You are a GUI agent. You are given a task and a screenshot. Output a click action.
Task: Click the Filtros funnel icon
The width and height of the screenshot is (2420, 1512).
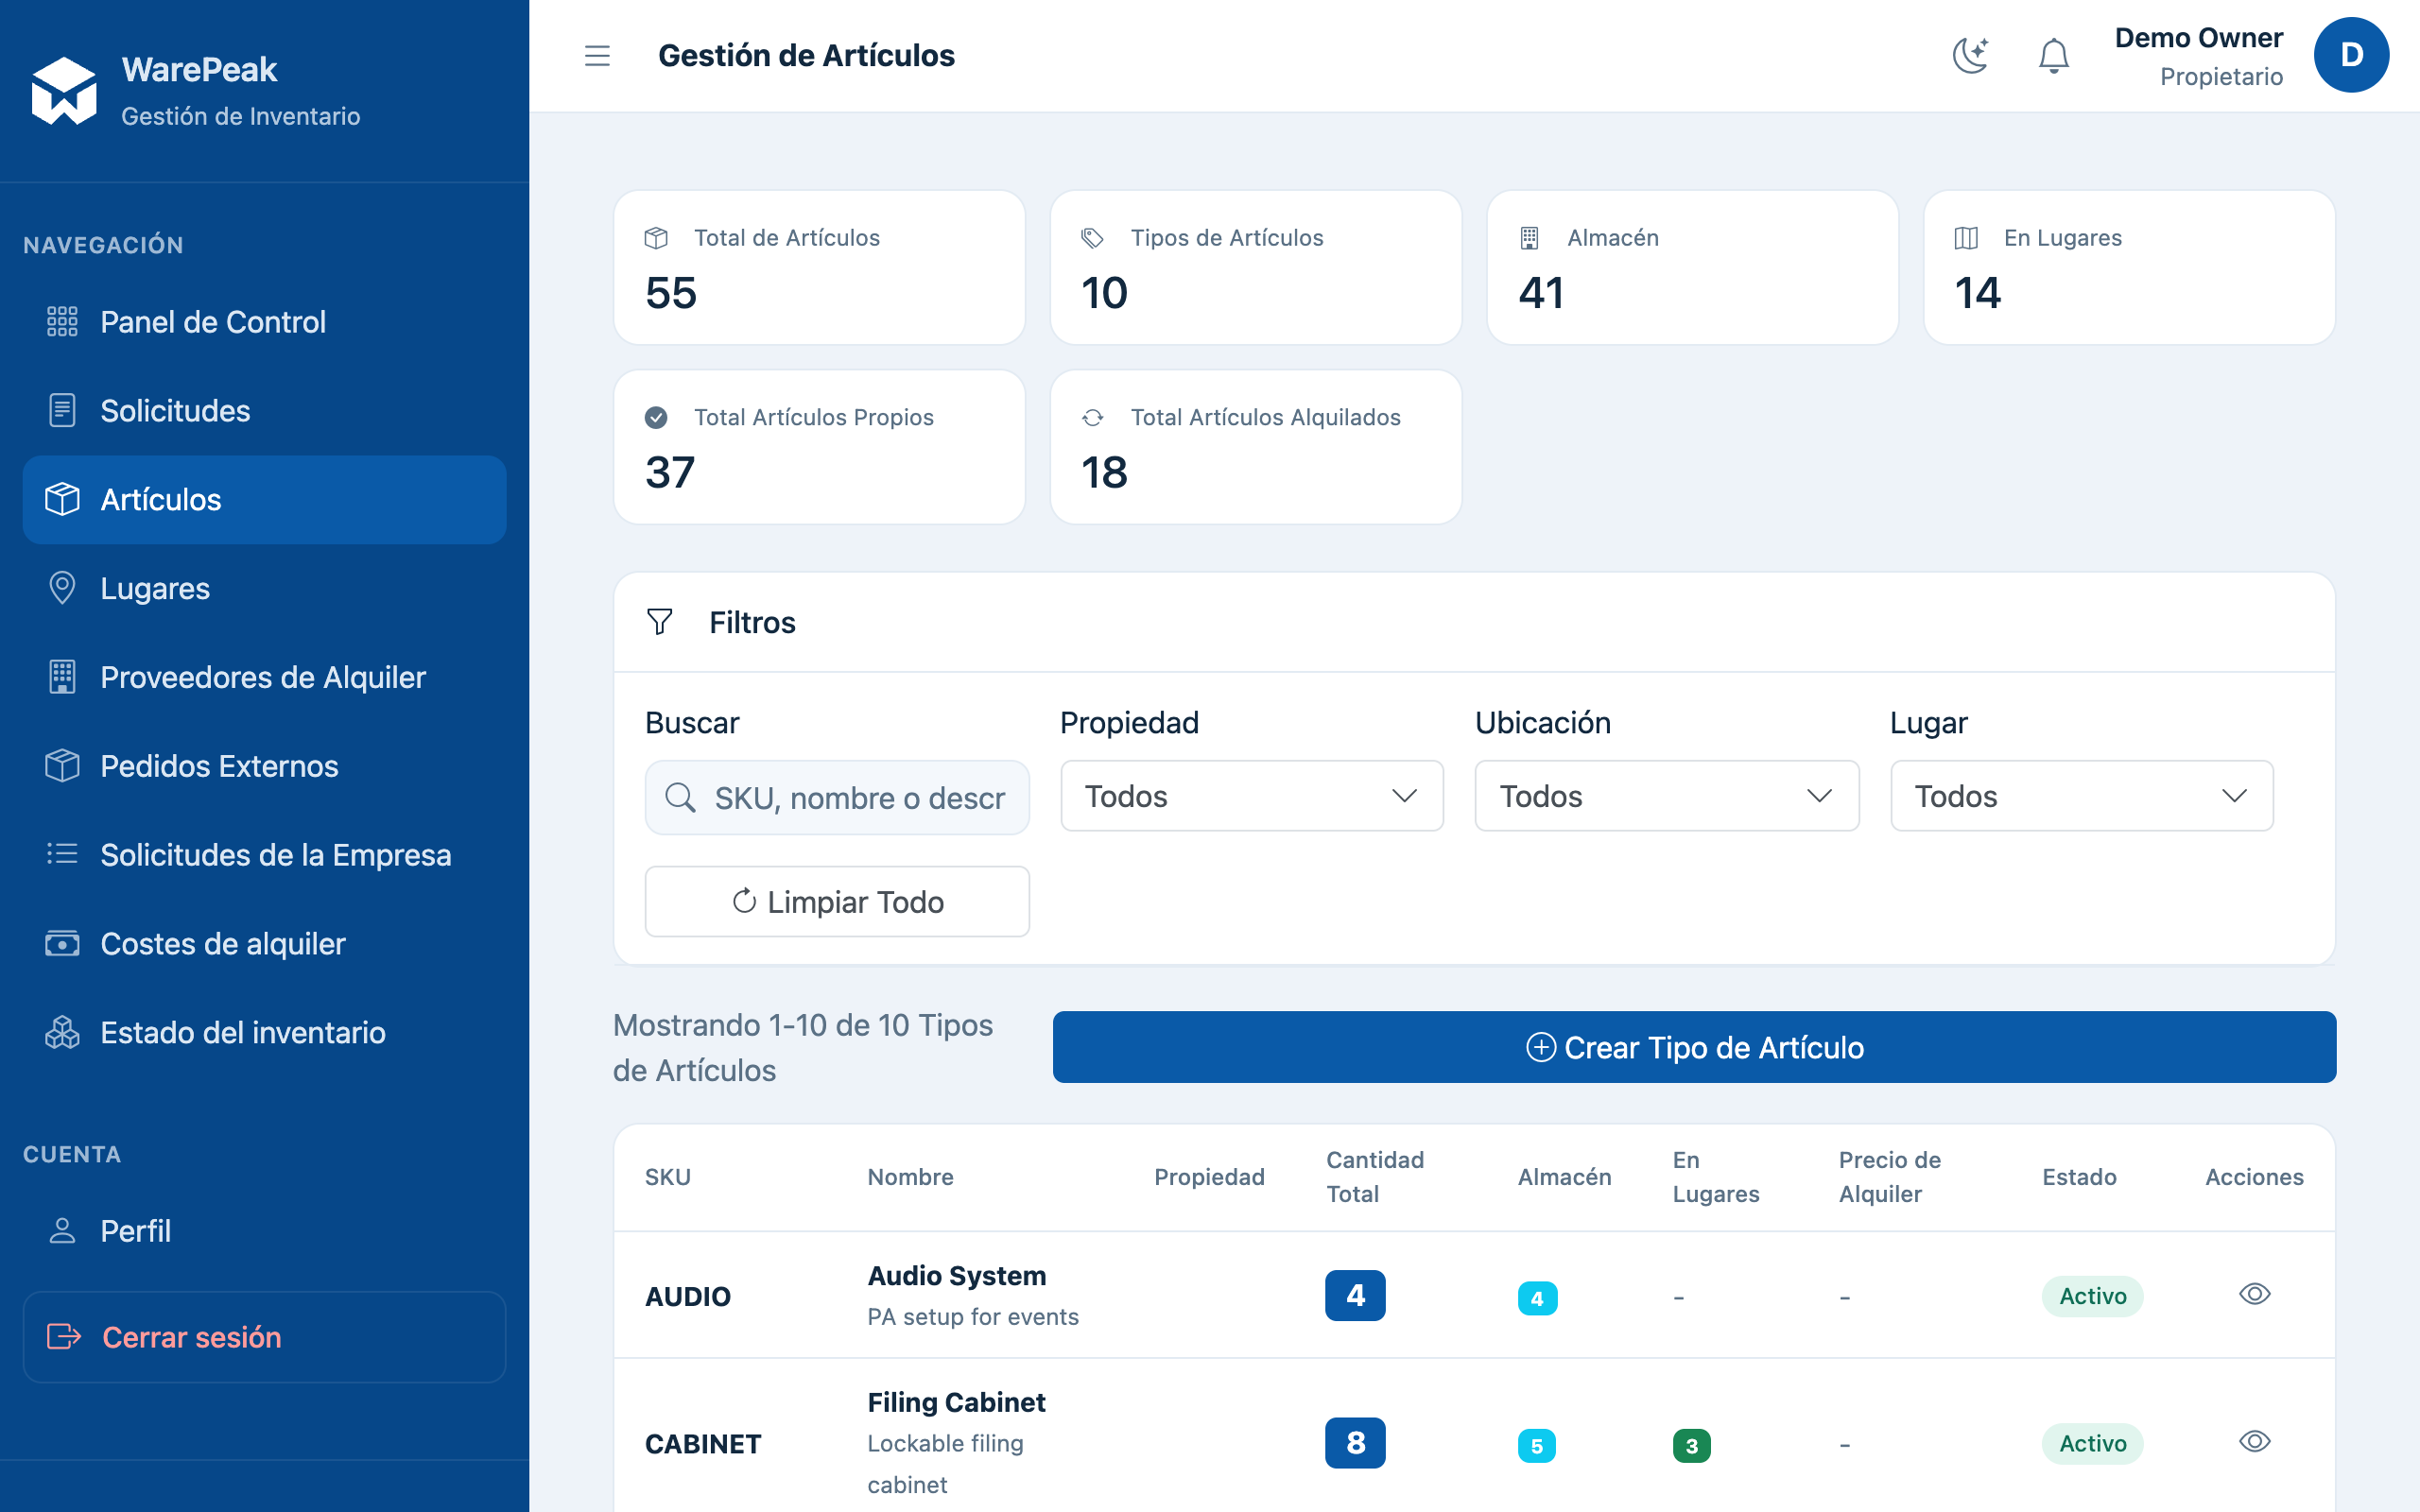[660, 622]
